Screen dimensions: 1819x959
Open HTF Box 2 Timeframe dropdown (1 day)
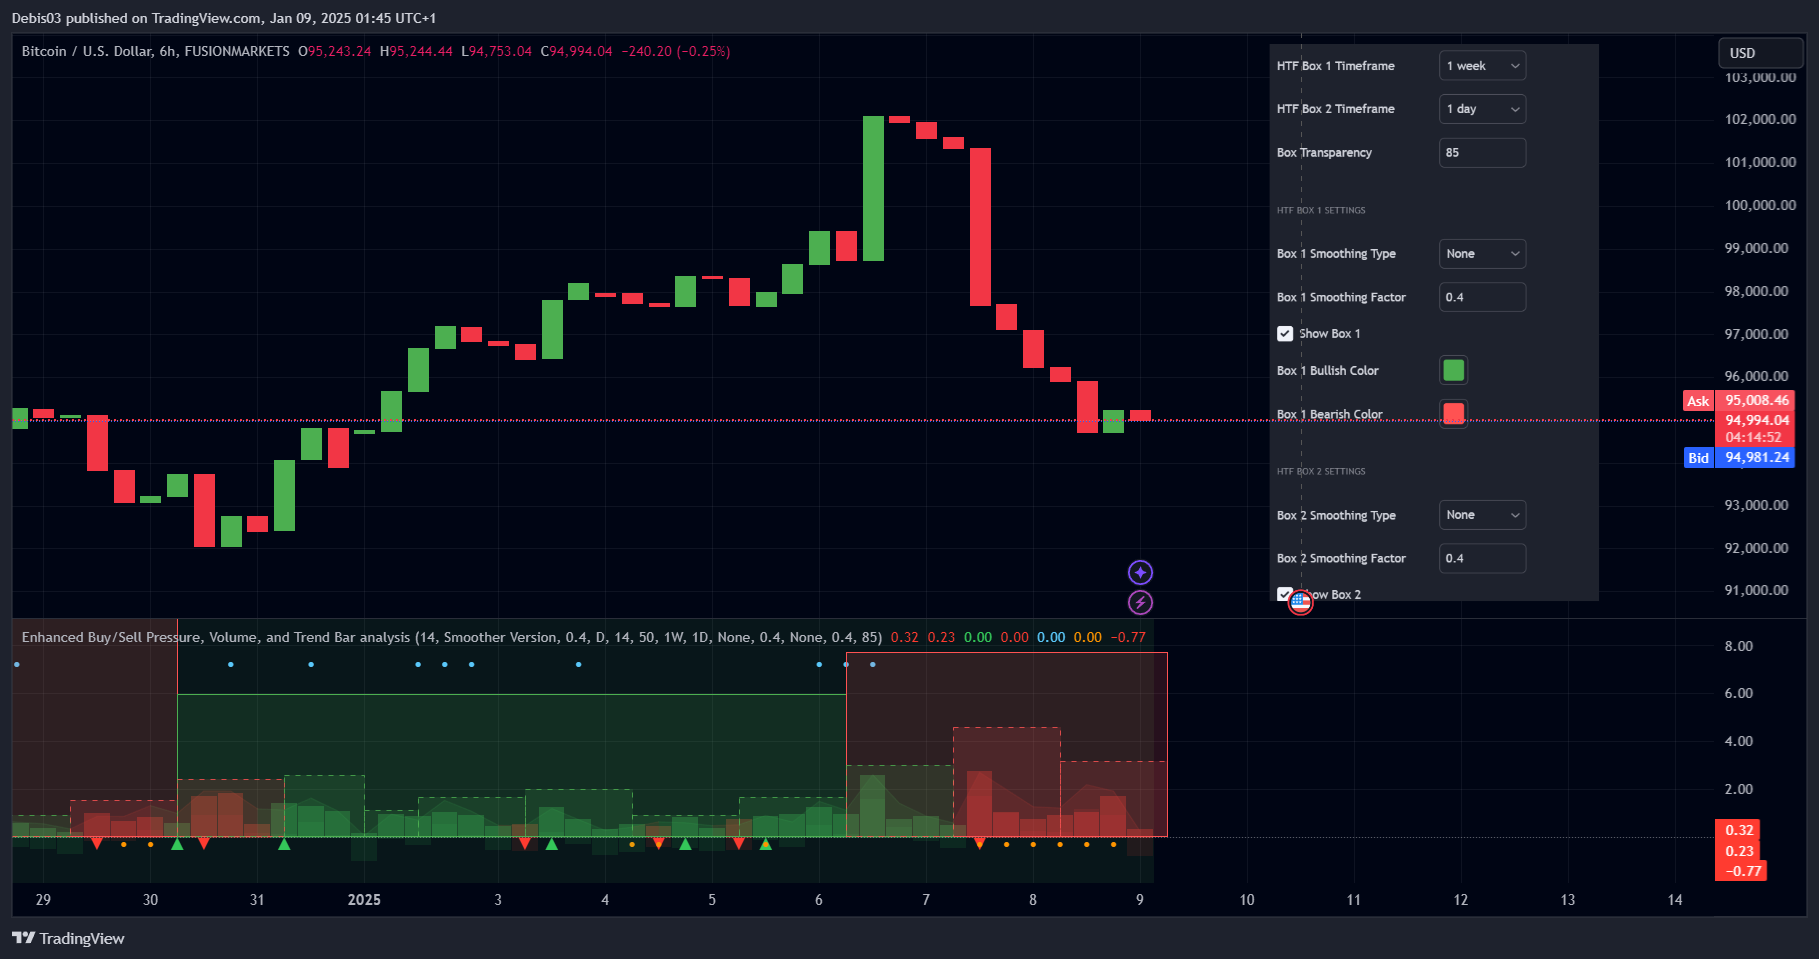1482,109
